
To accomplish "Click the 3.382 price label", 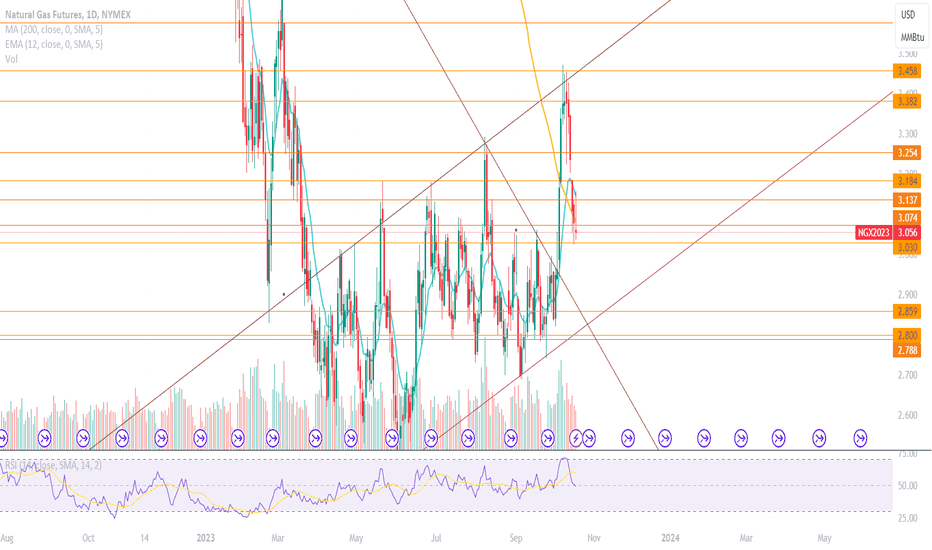I will (x=907, y=102).
